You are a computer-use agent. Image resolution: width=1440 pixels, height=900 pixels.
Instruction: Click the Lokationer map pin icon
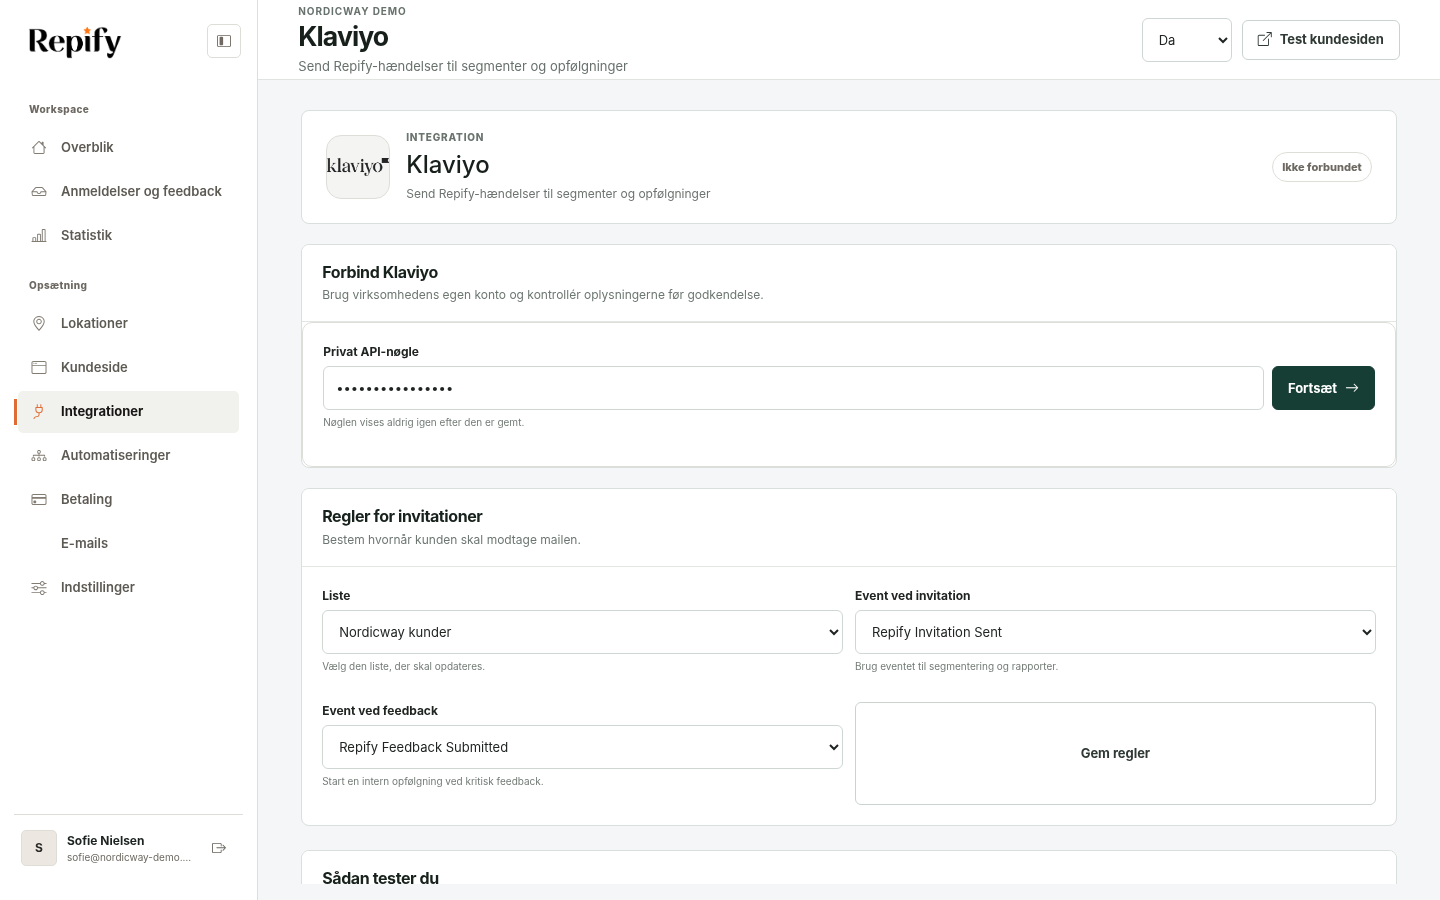39,323
